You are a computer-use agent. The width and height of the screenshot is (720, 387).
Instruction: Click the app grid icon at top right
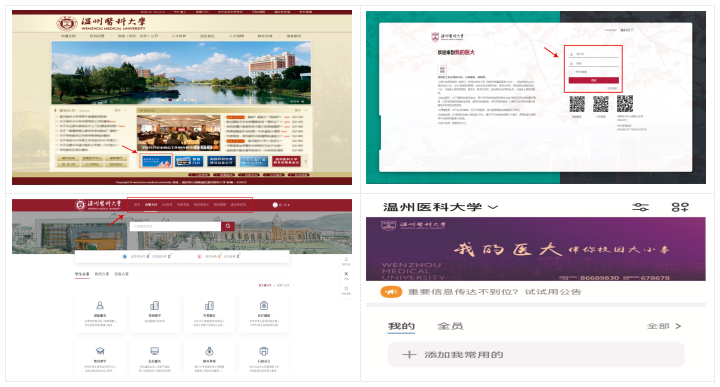click(x=680, y=207)
